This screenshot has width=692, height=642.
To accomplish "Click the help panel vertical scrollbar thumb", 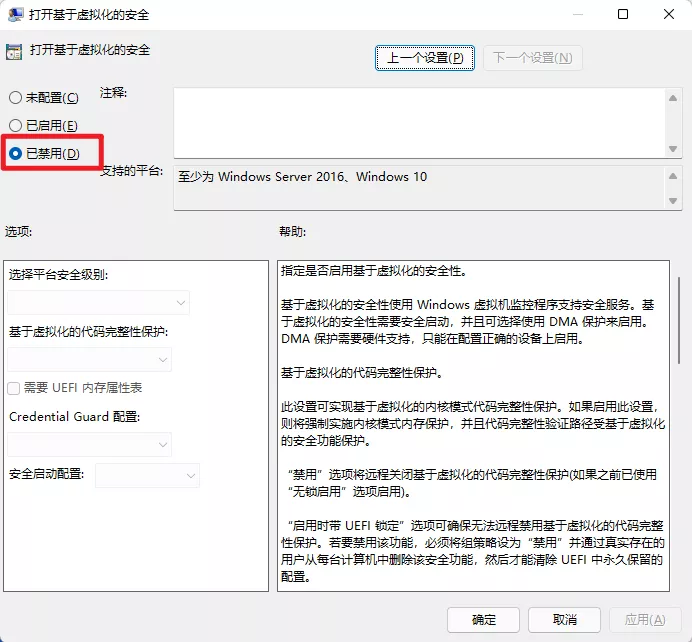I will coord(679,320).
